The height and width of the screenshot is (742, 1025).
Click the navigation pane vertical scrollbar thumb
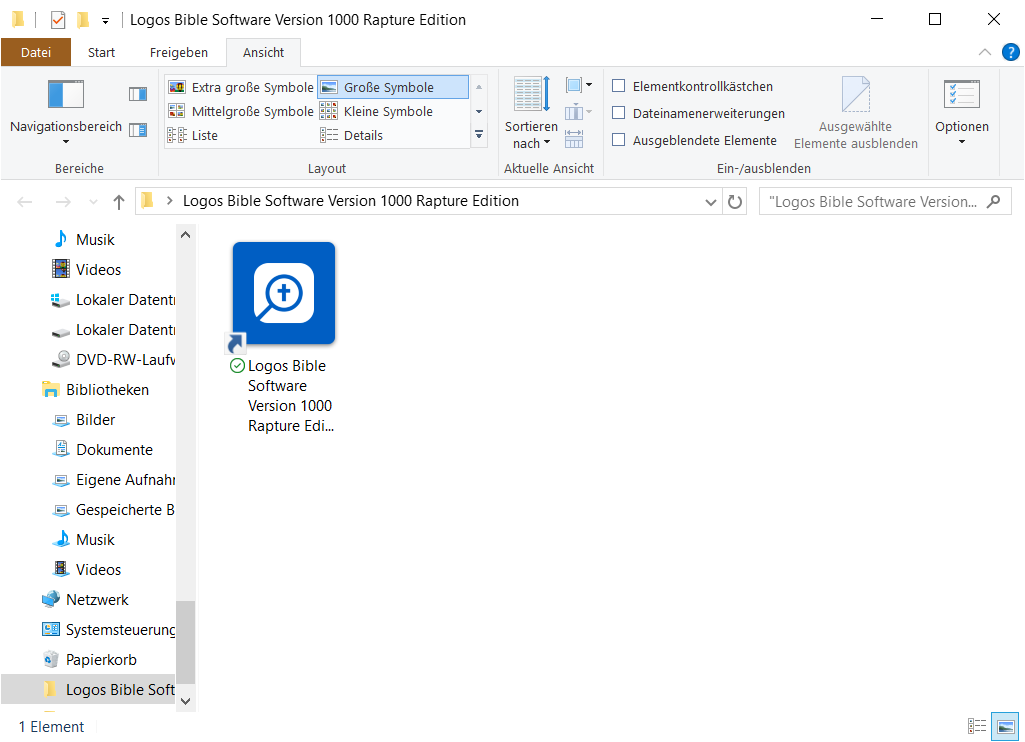(x=185, y=640)
